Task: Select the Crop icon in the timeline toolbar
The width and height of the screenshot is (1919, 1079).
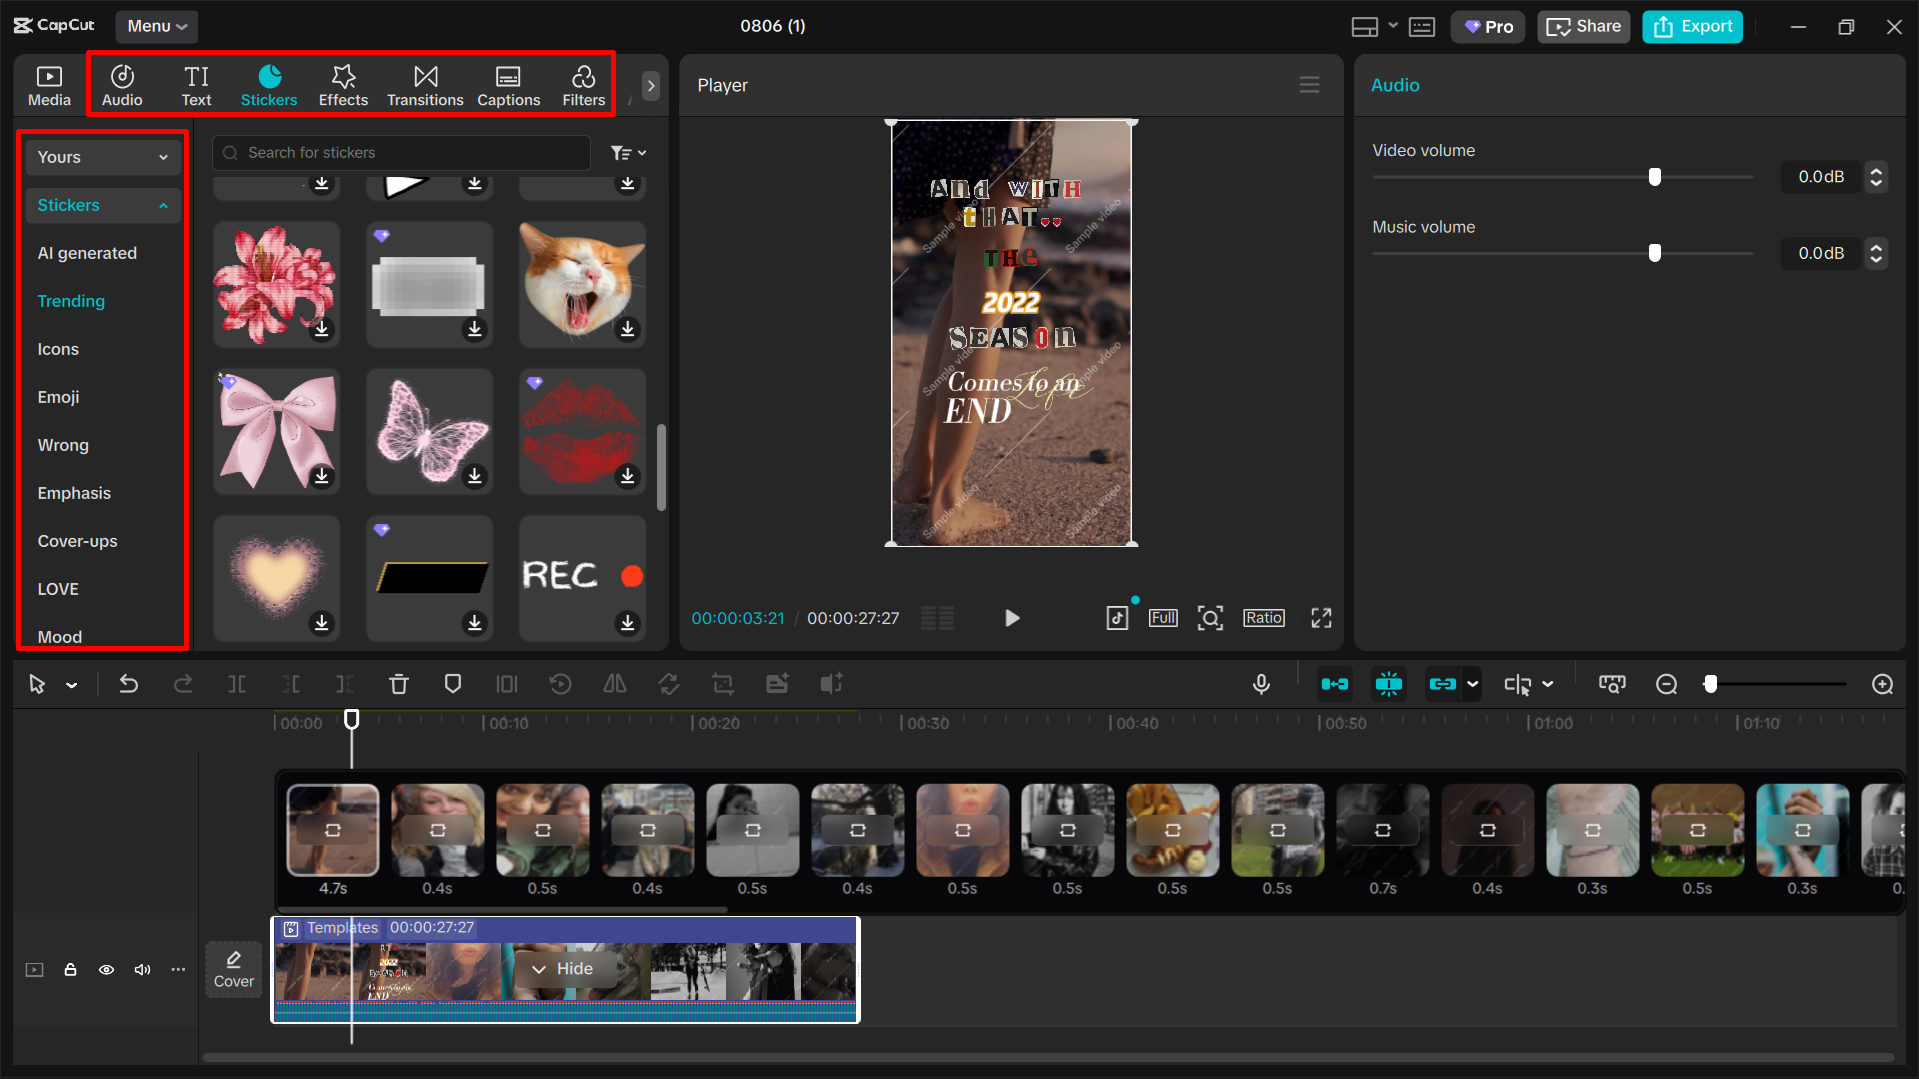Action: point(723,684)
